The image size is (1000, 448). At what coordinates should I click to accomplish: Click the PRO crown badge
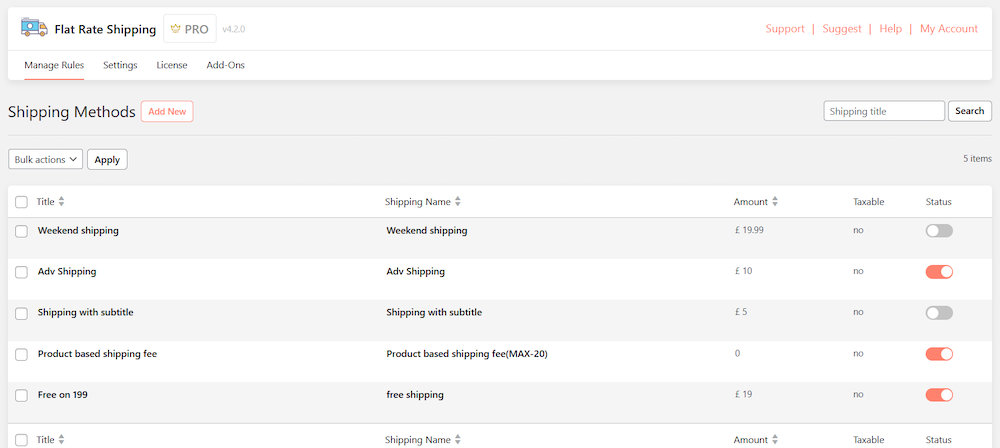(190, 29)
